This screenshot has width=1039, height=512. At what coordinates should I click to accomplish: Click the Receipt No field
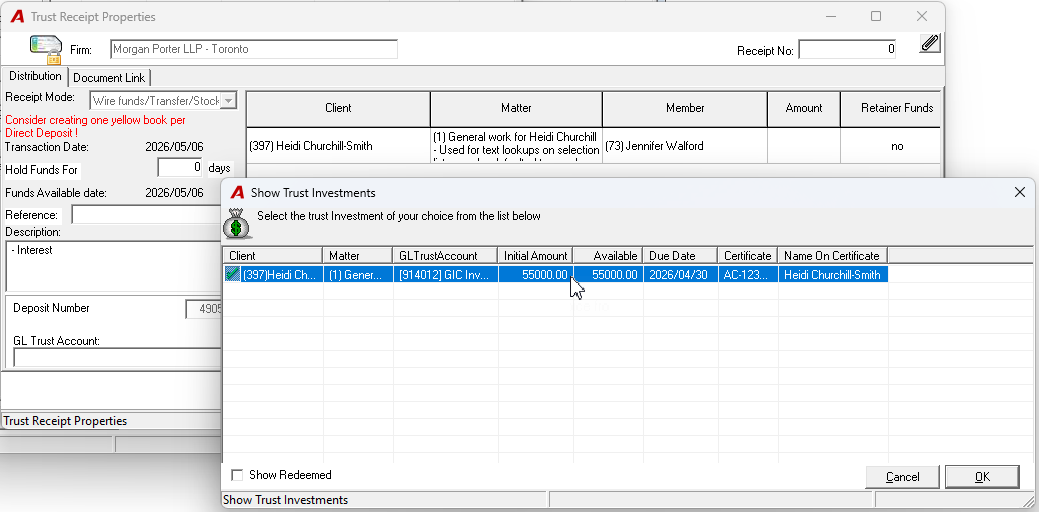(848, 50)
